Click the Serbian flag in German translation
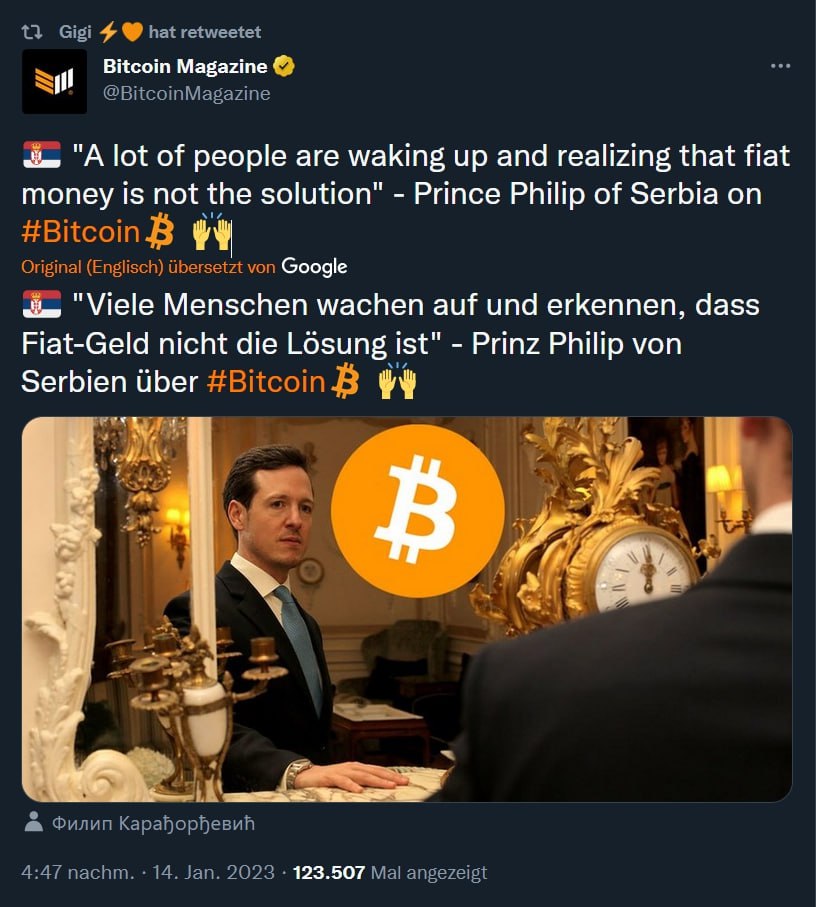Screen dimensions: 816x907 (42, 304)
